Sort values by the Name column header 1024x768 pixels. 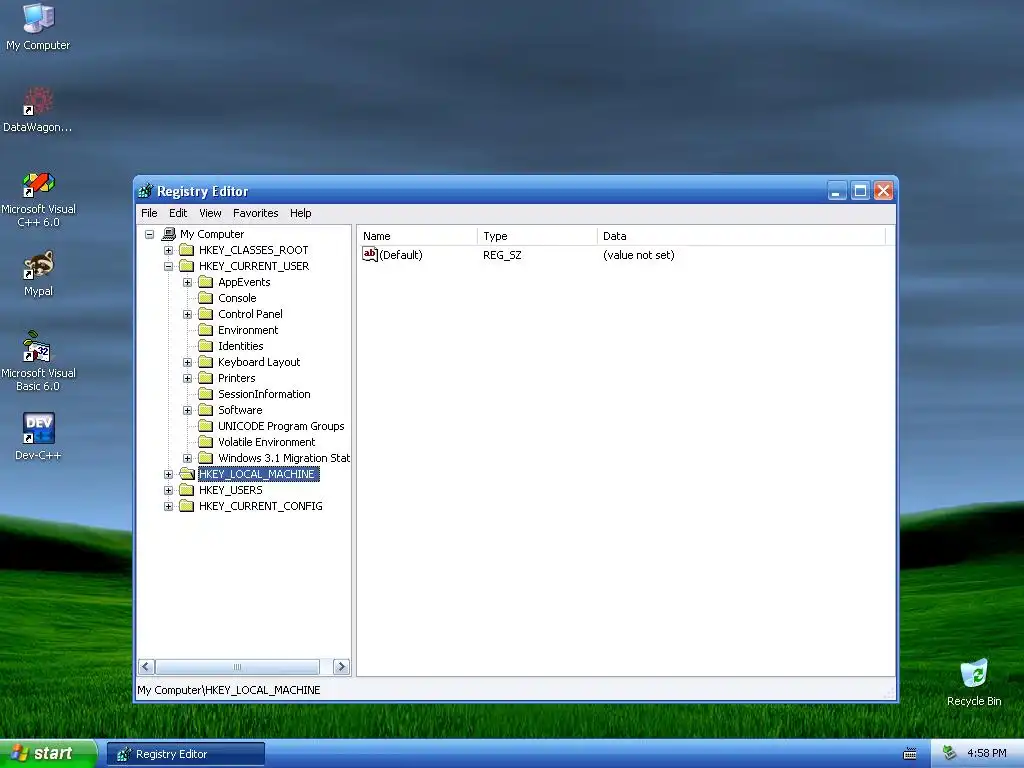(417, 236)
